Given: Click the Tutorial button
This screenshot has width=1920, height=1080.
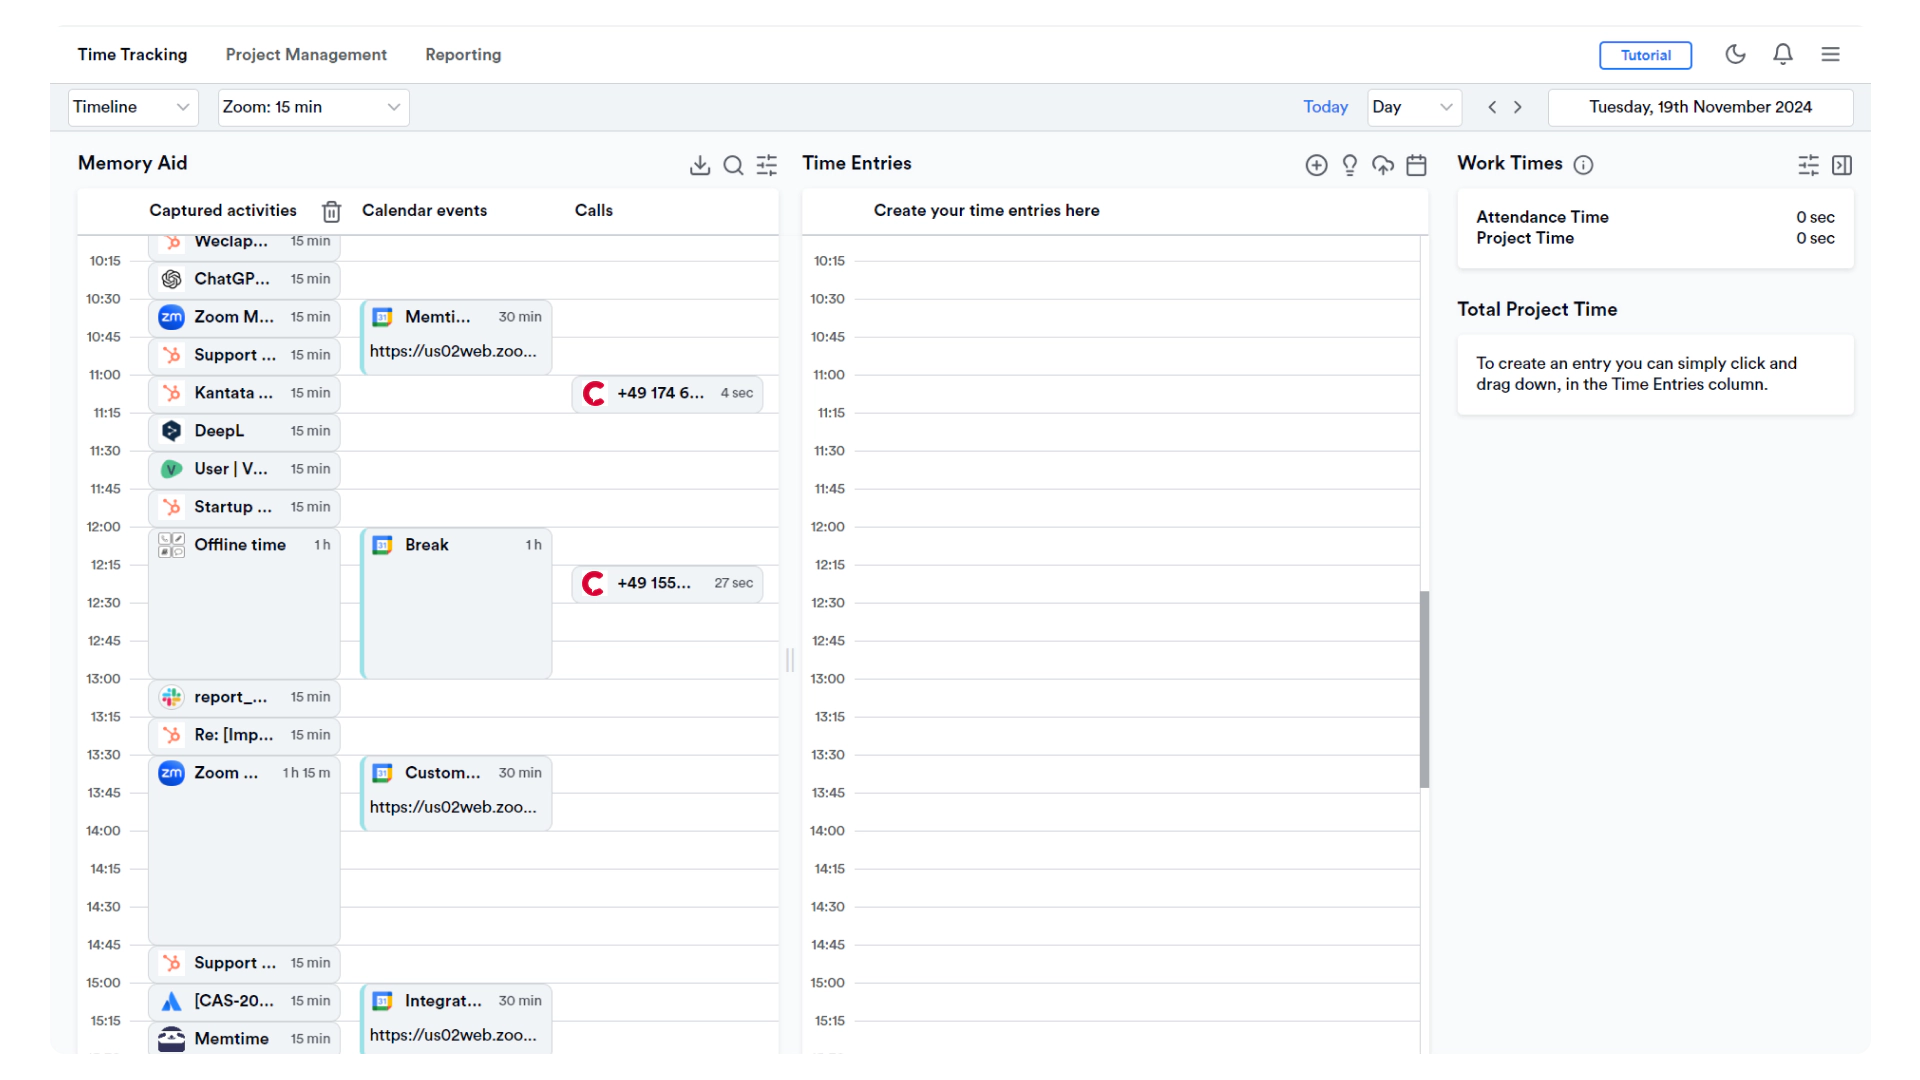Looking at the screenshot, I should click(x=1645, y=55).
